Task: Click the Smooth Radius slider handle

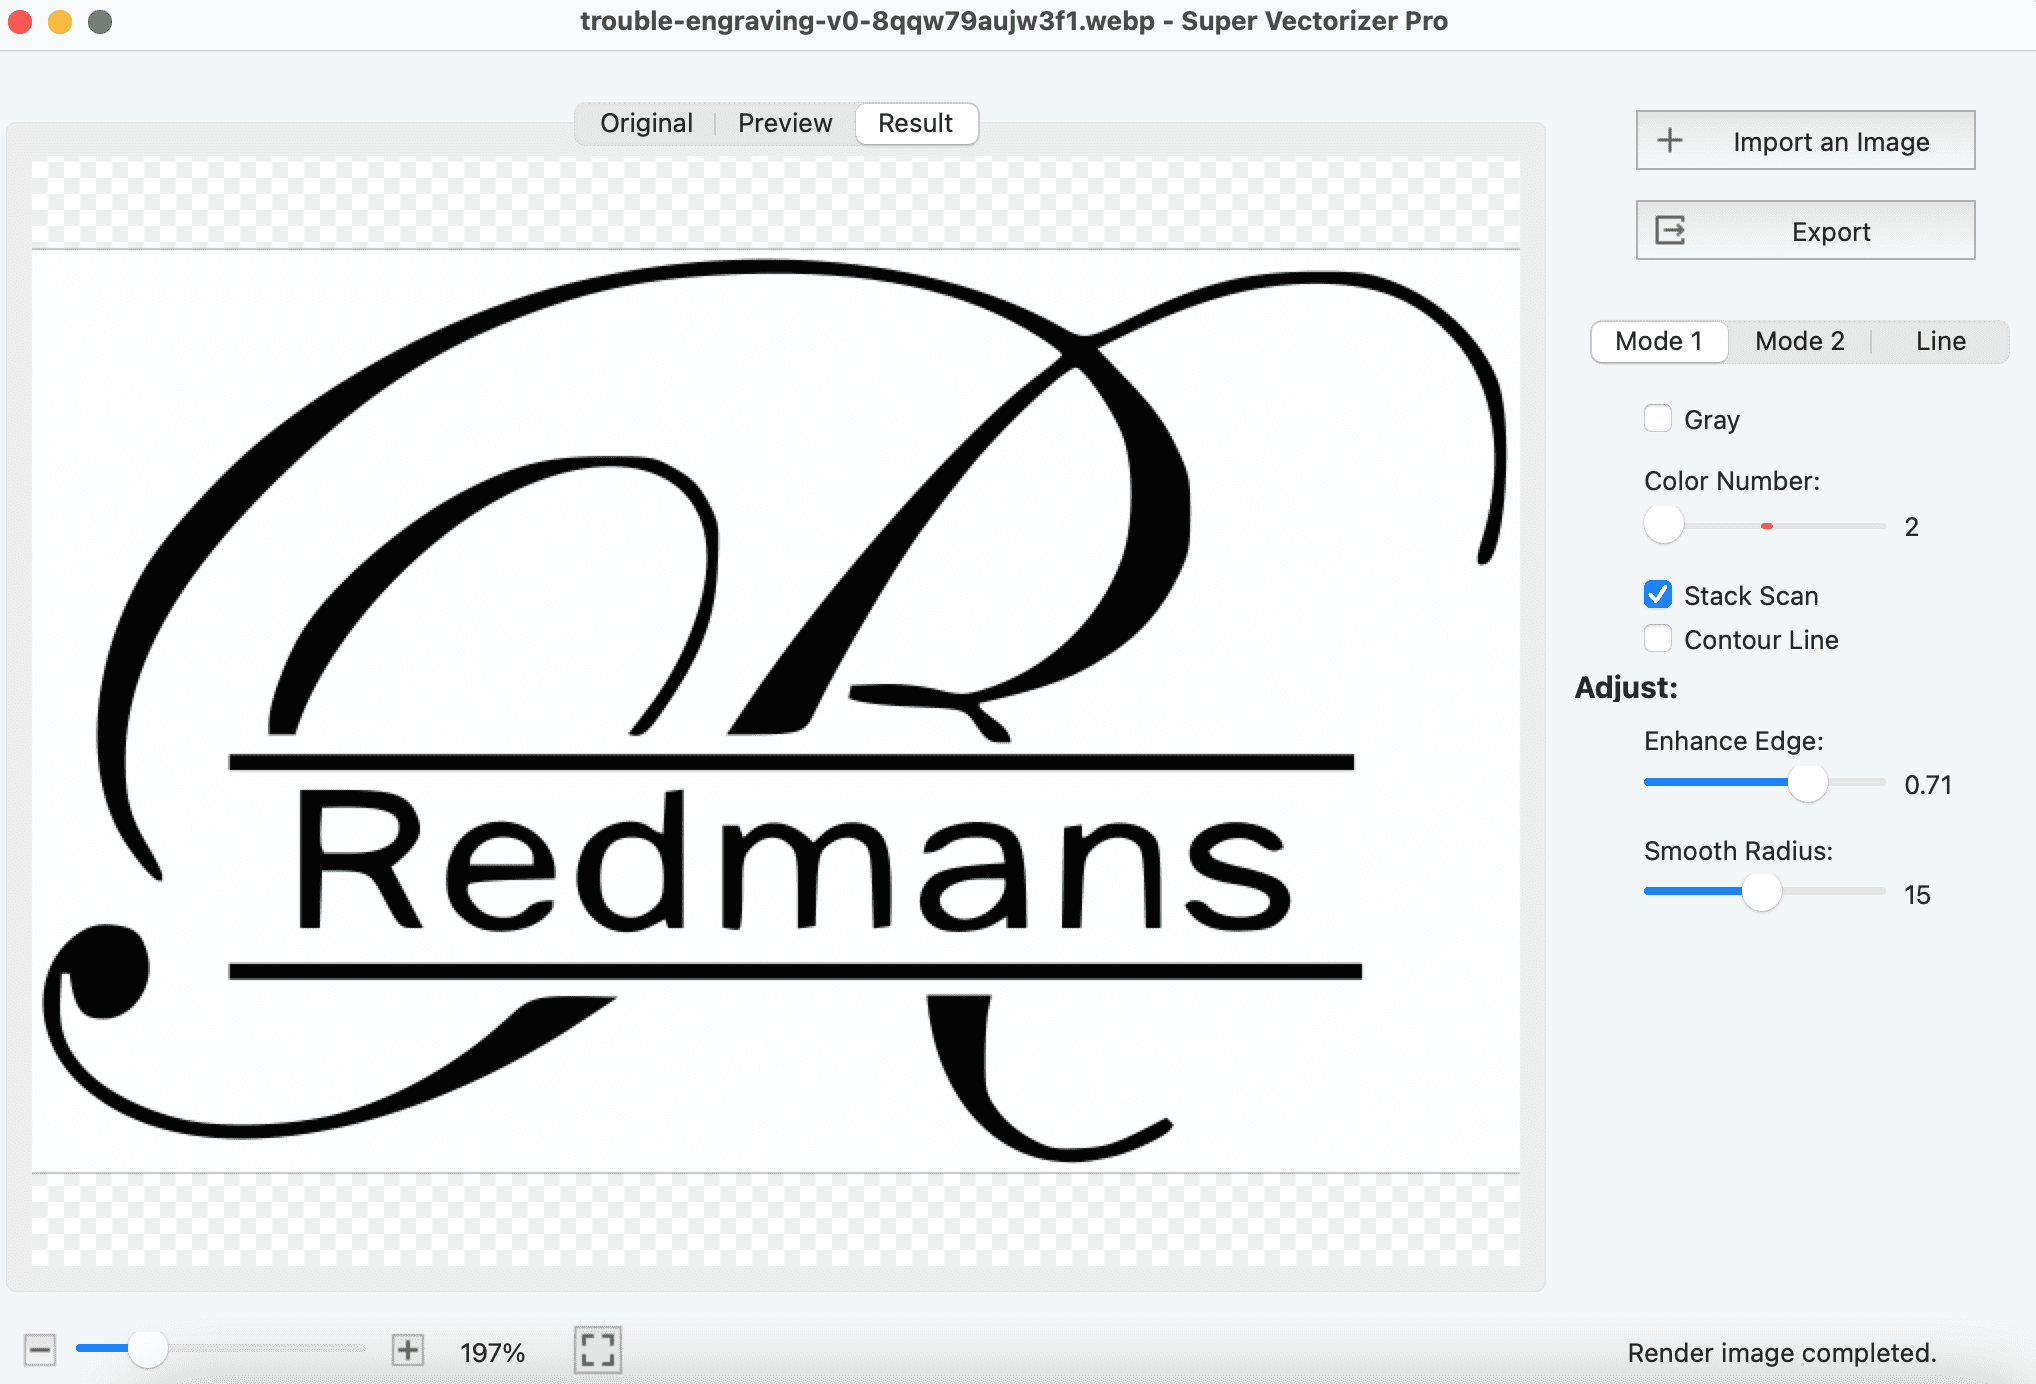Action: tap(1761, 891)
